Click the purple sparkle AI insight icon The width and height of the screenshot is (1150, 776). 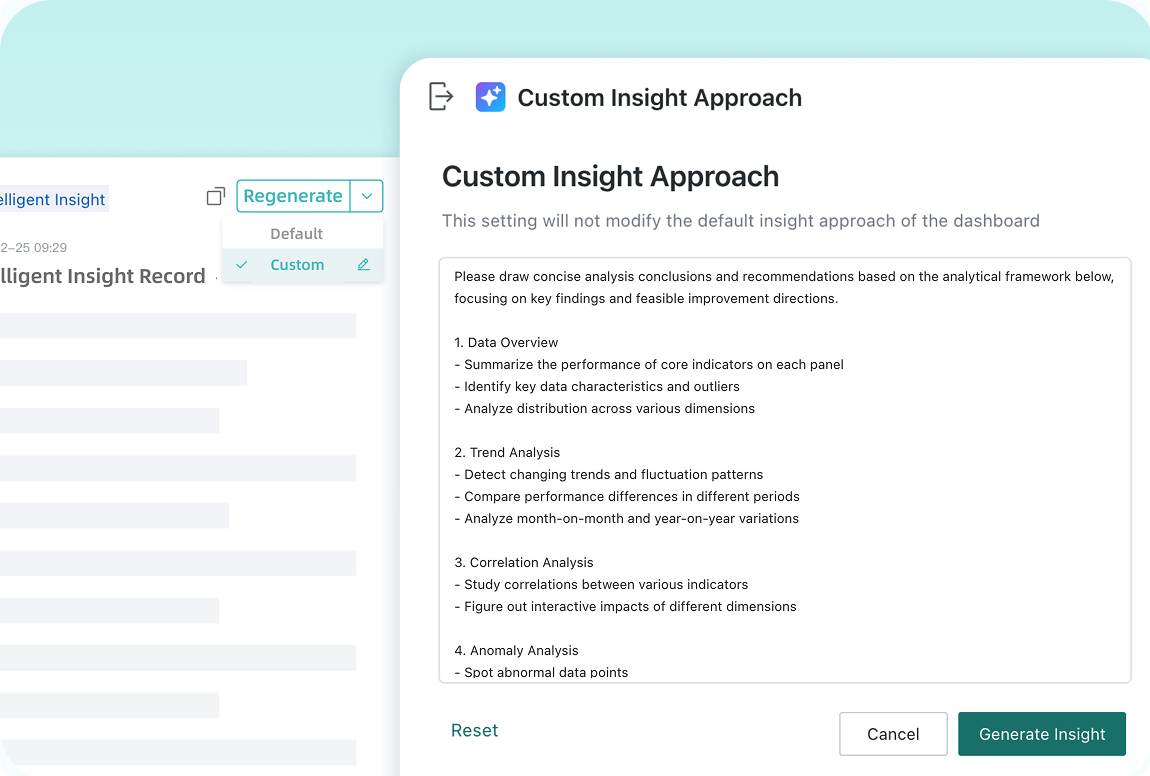490,97
